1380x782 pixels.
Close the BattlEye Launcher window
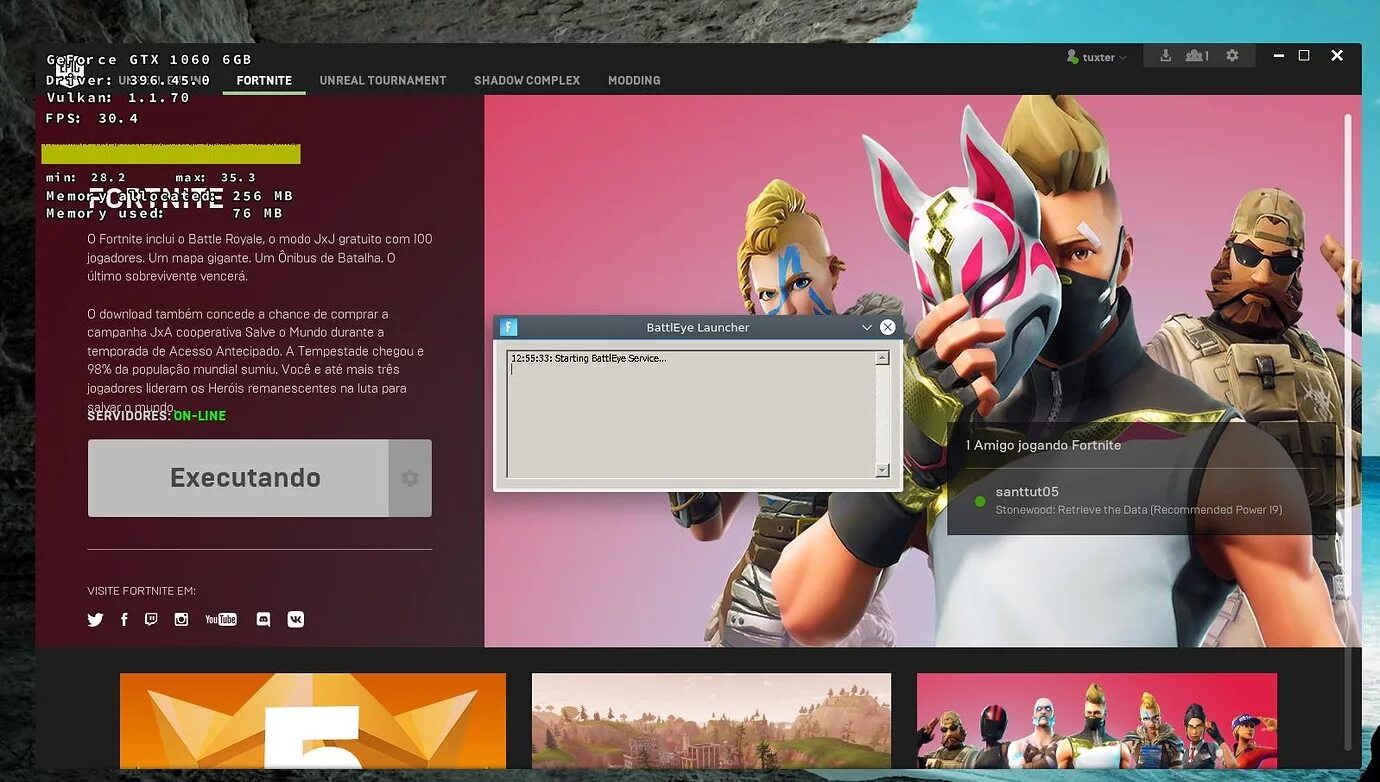887,327
